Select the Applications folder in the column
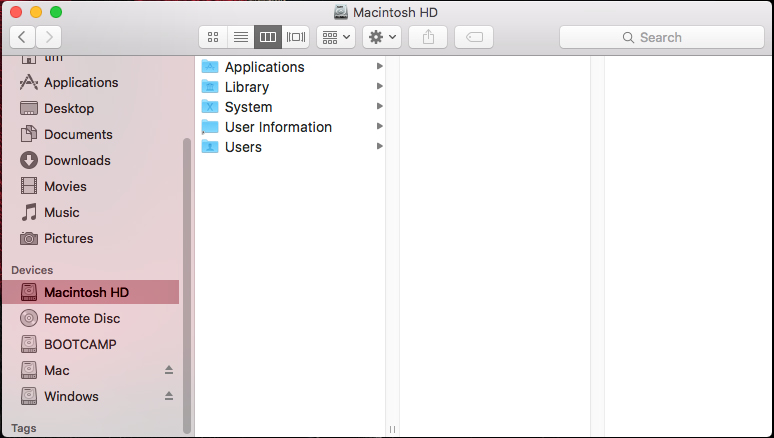 292,67
